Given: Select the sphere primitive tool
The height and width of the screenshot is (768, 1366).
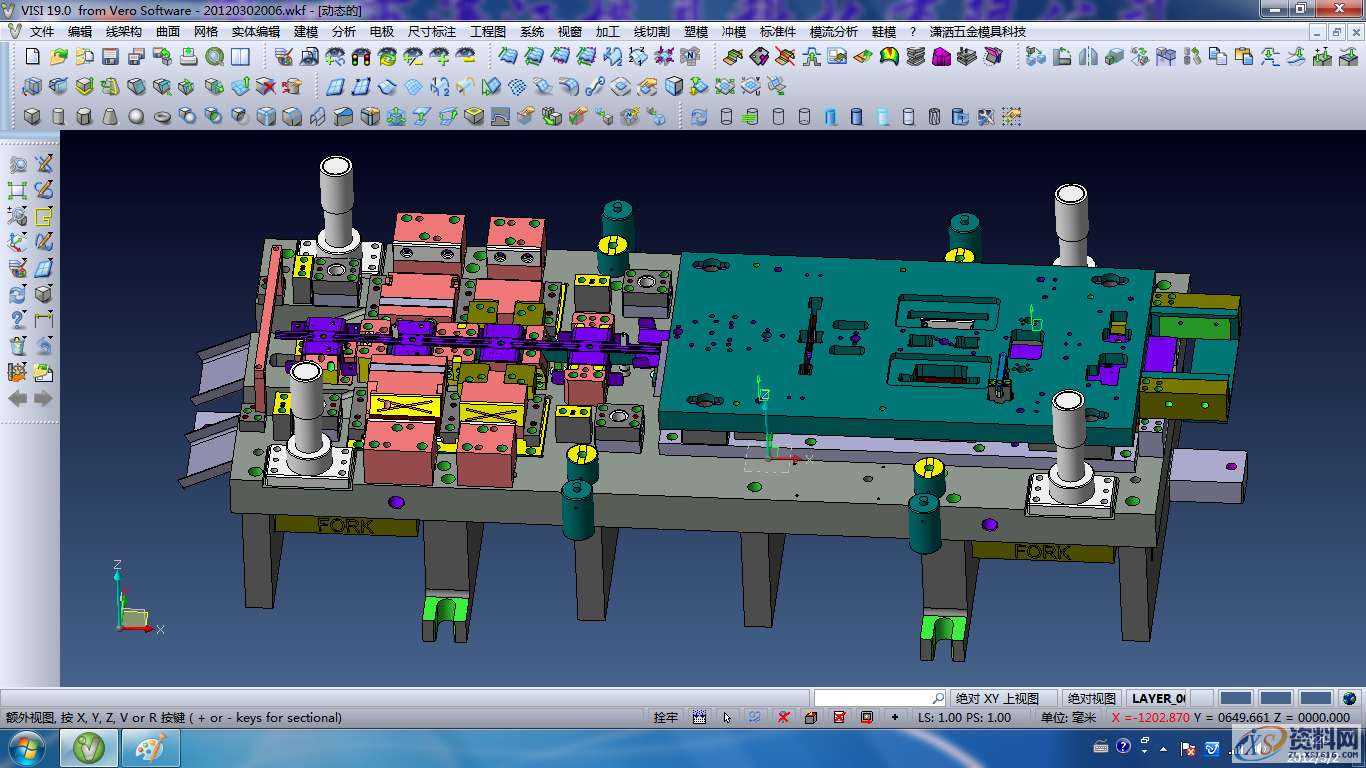Looking at the screenshot, I should point(136,117).
